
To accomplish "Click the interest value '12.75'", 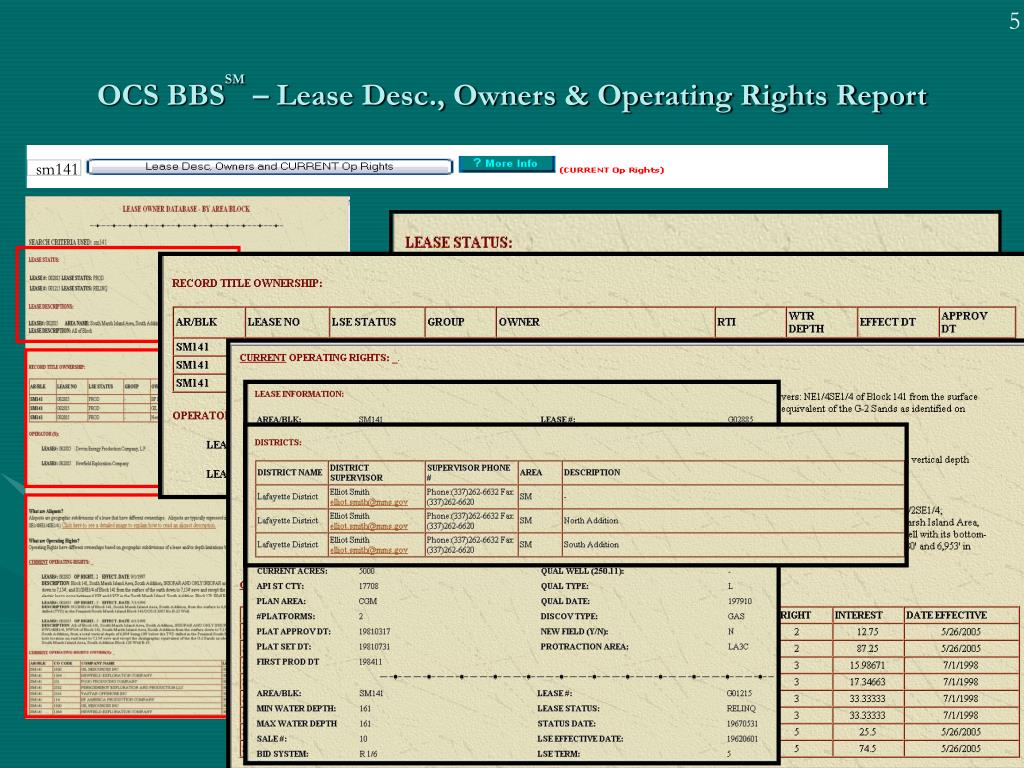I will [867, 632].
